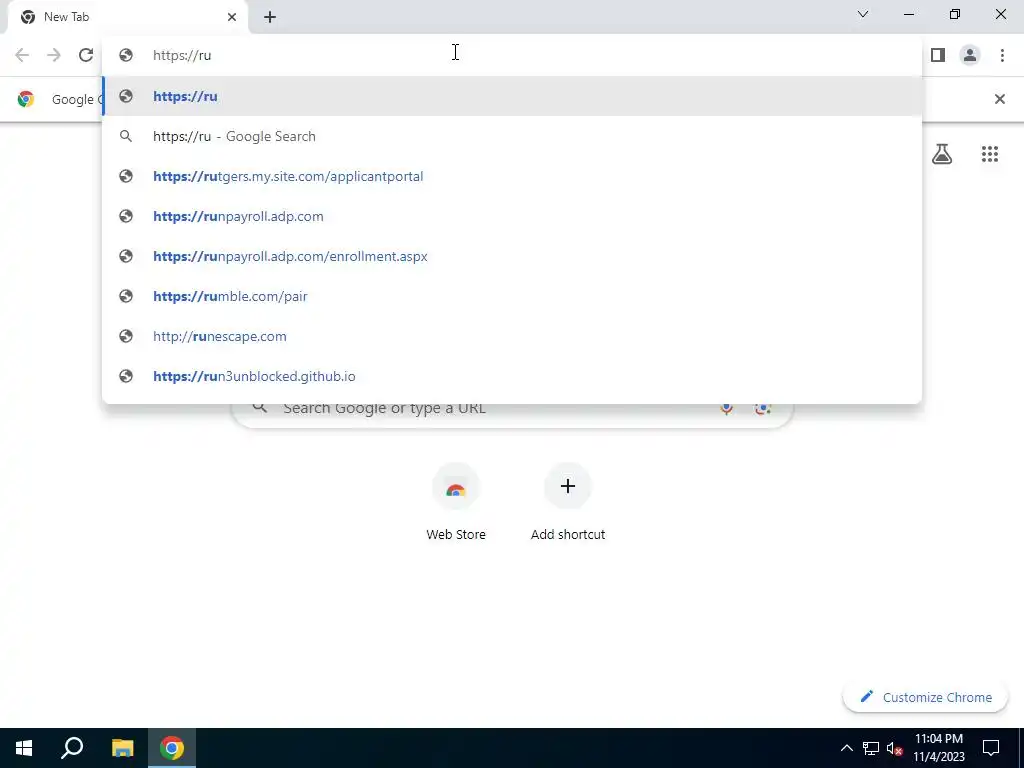The width and height of the screenshot is (1024, 768).
Task: Open the rutgers.my.site.com/applicantportal suggestion
Action: click(x=512, y=176)
